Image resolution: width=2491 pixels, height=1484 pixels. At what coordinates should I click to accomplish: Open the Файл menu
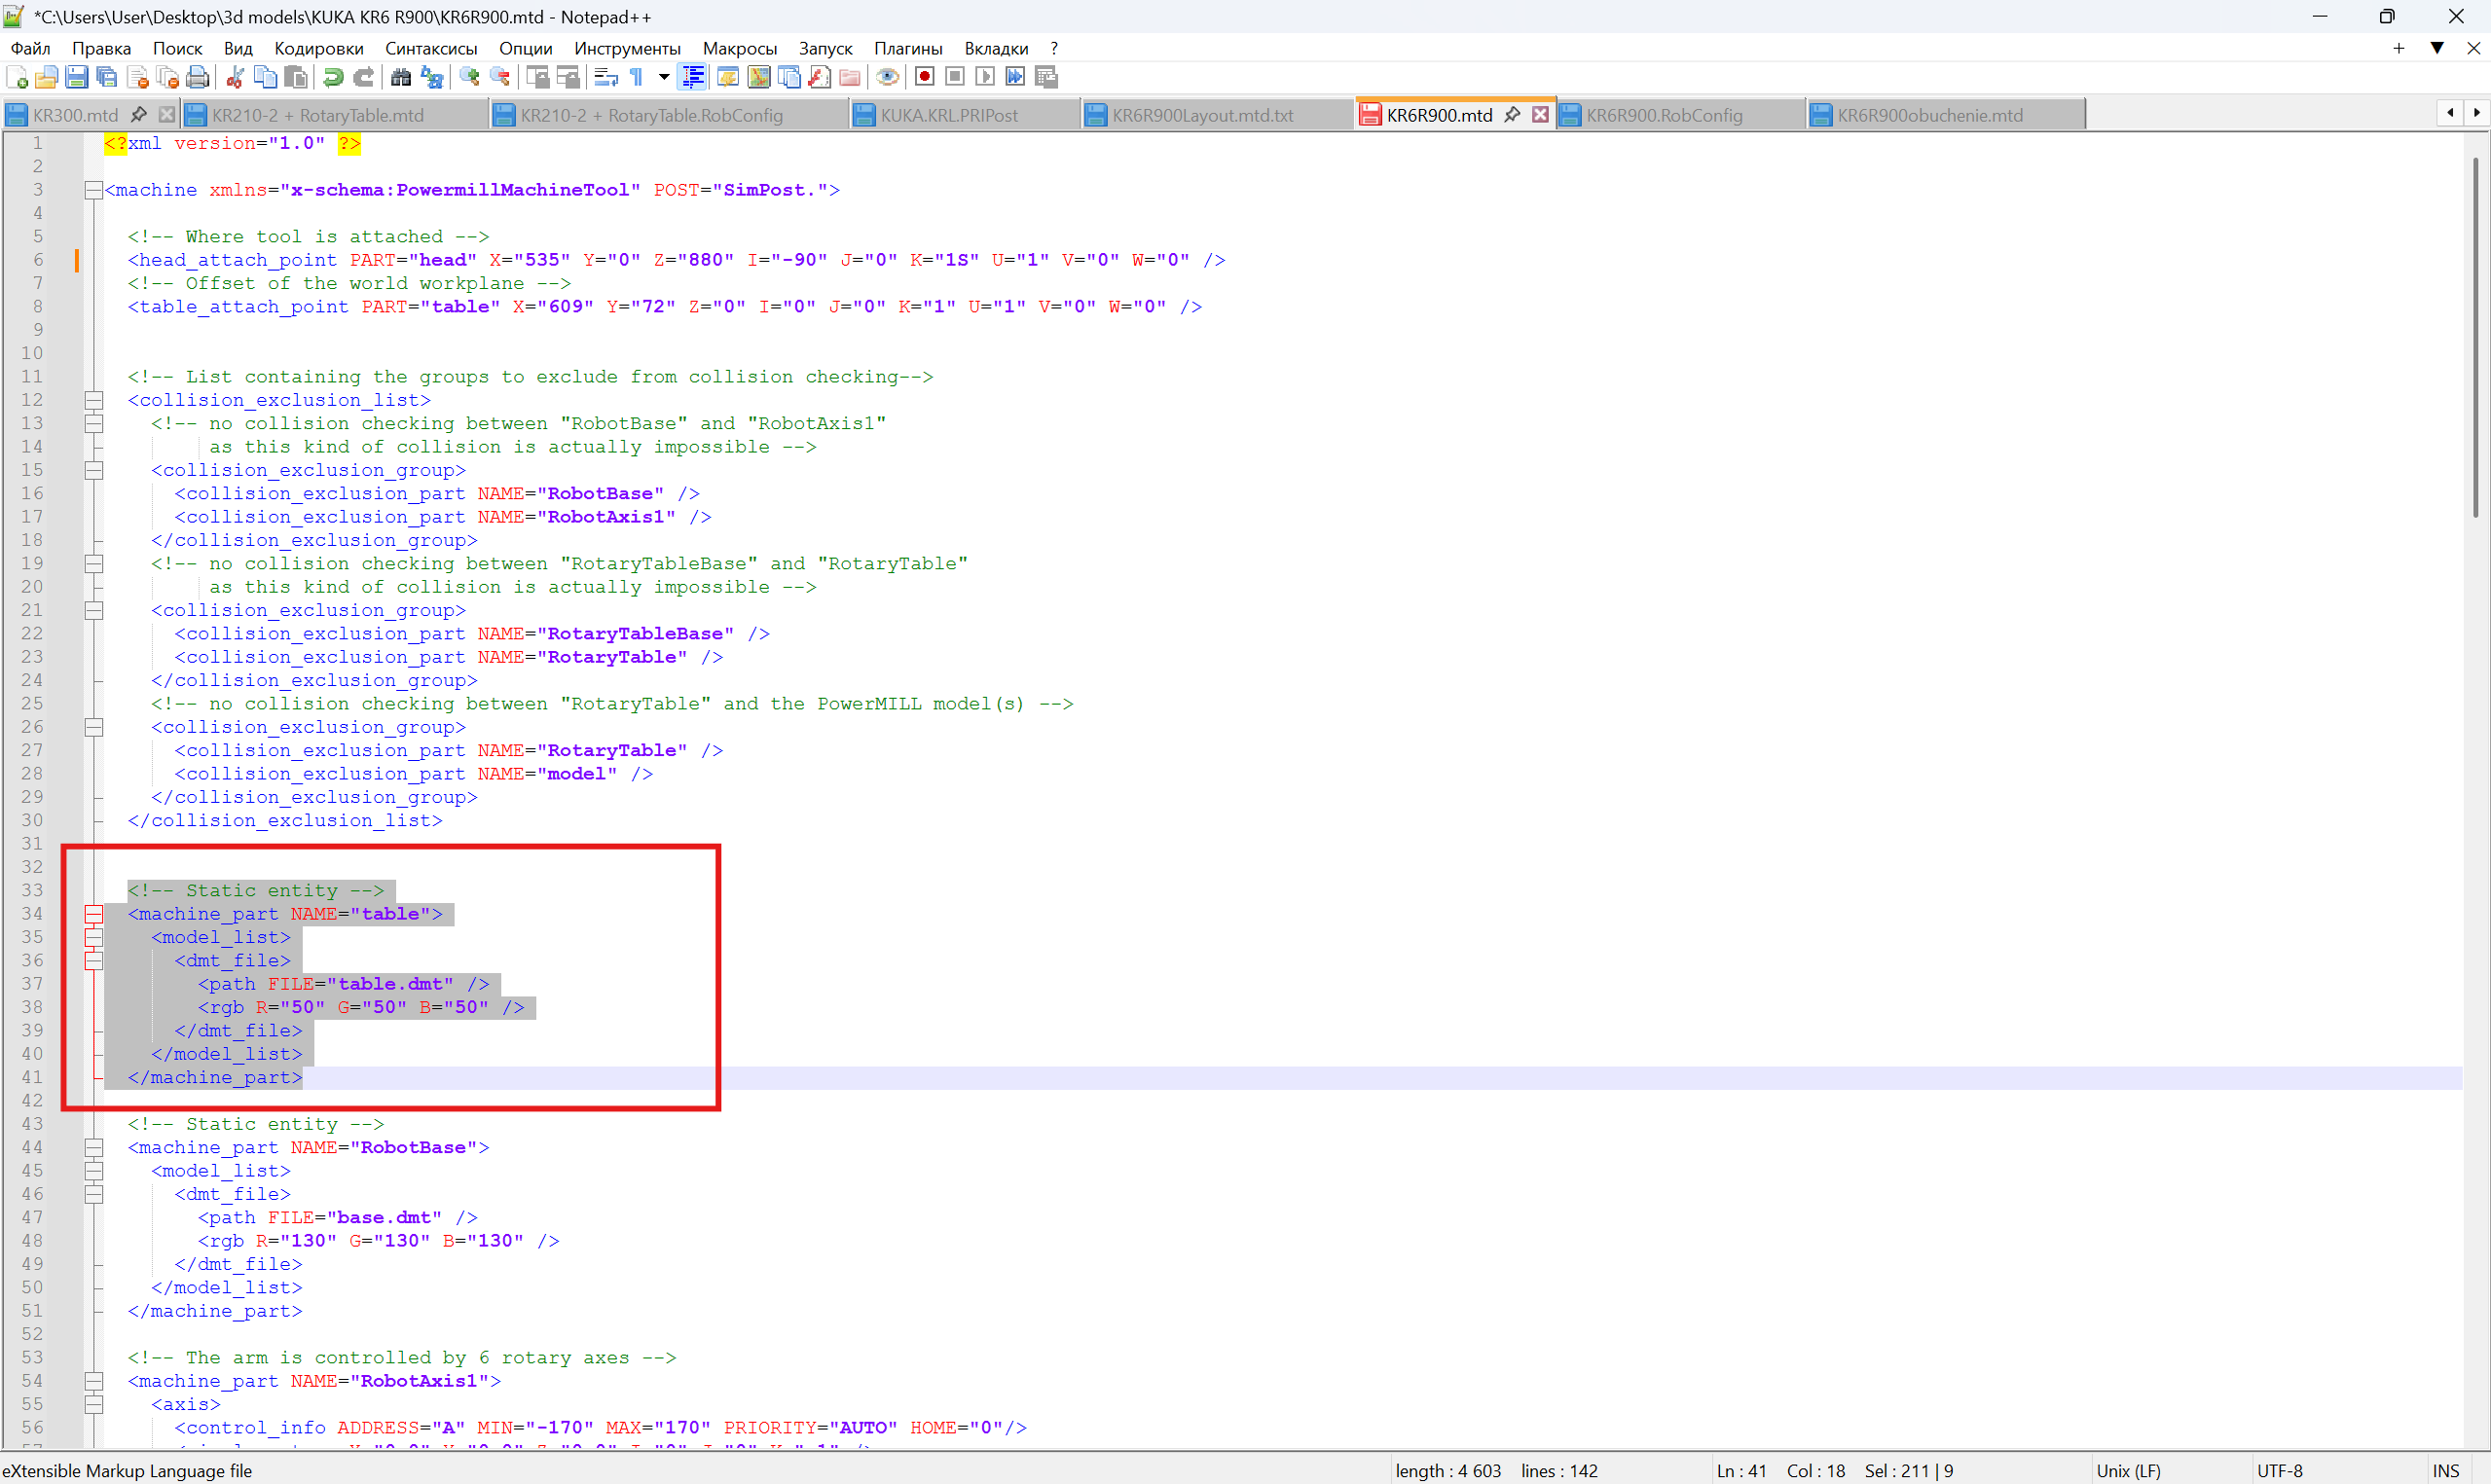coord(31,48)
